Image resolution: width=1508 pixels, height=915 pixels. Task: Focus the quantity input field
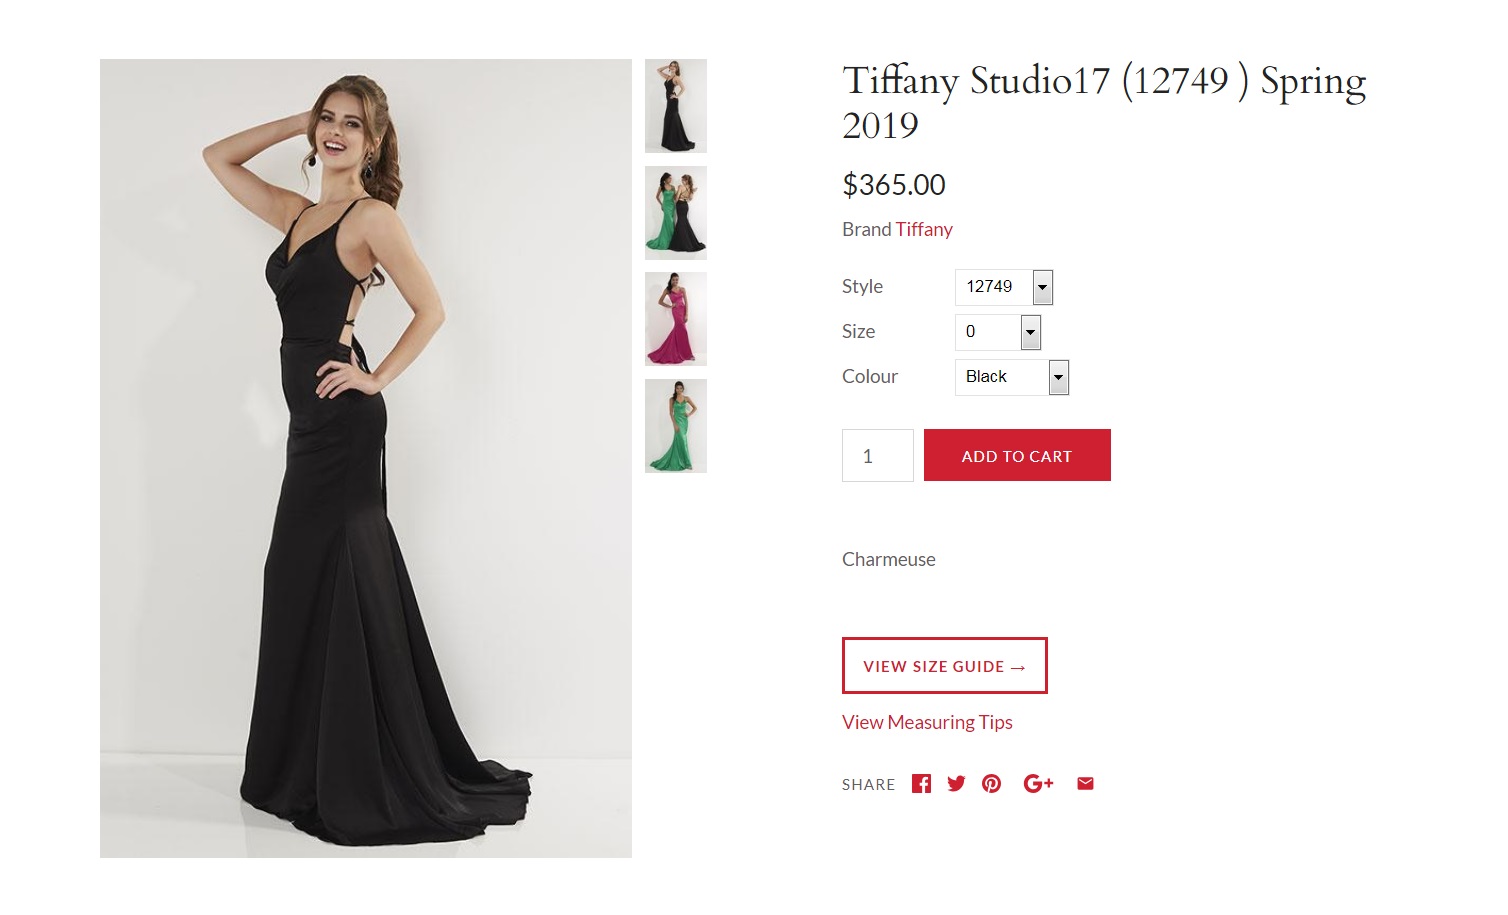pos(877,455)
